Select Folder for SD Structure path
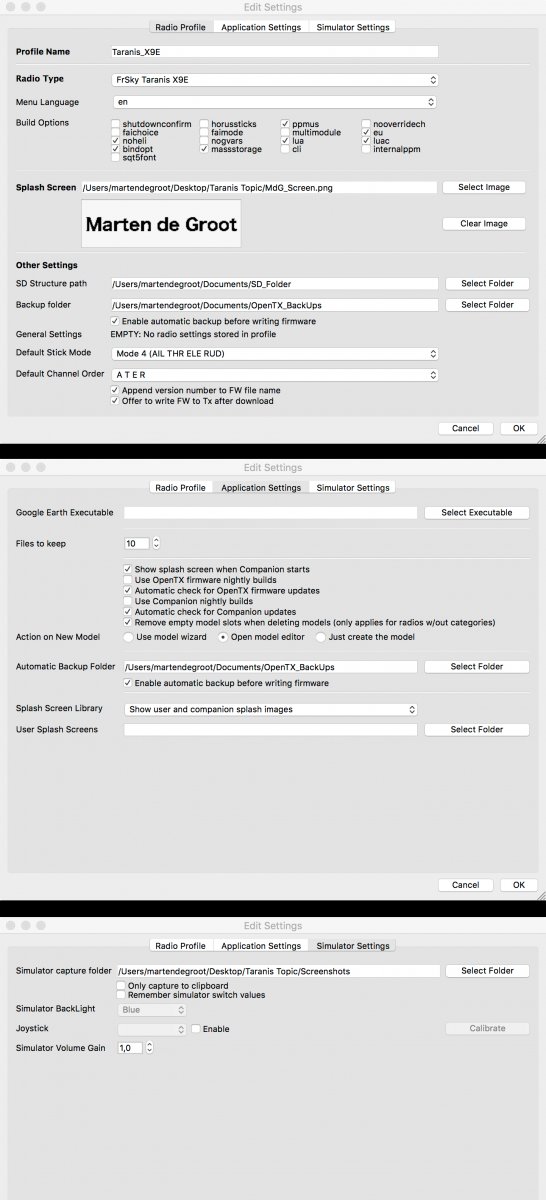The height and width of the screenshot is (1200, 546). coord(487,284)
